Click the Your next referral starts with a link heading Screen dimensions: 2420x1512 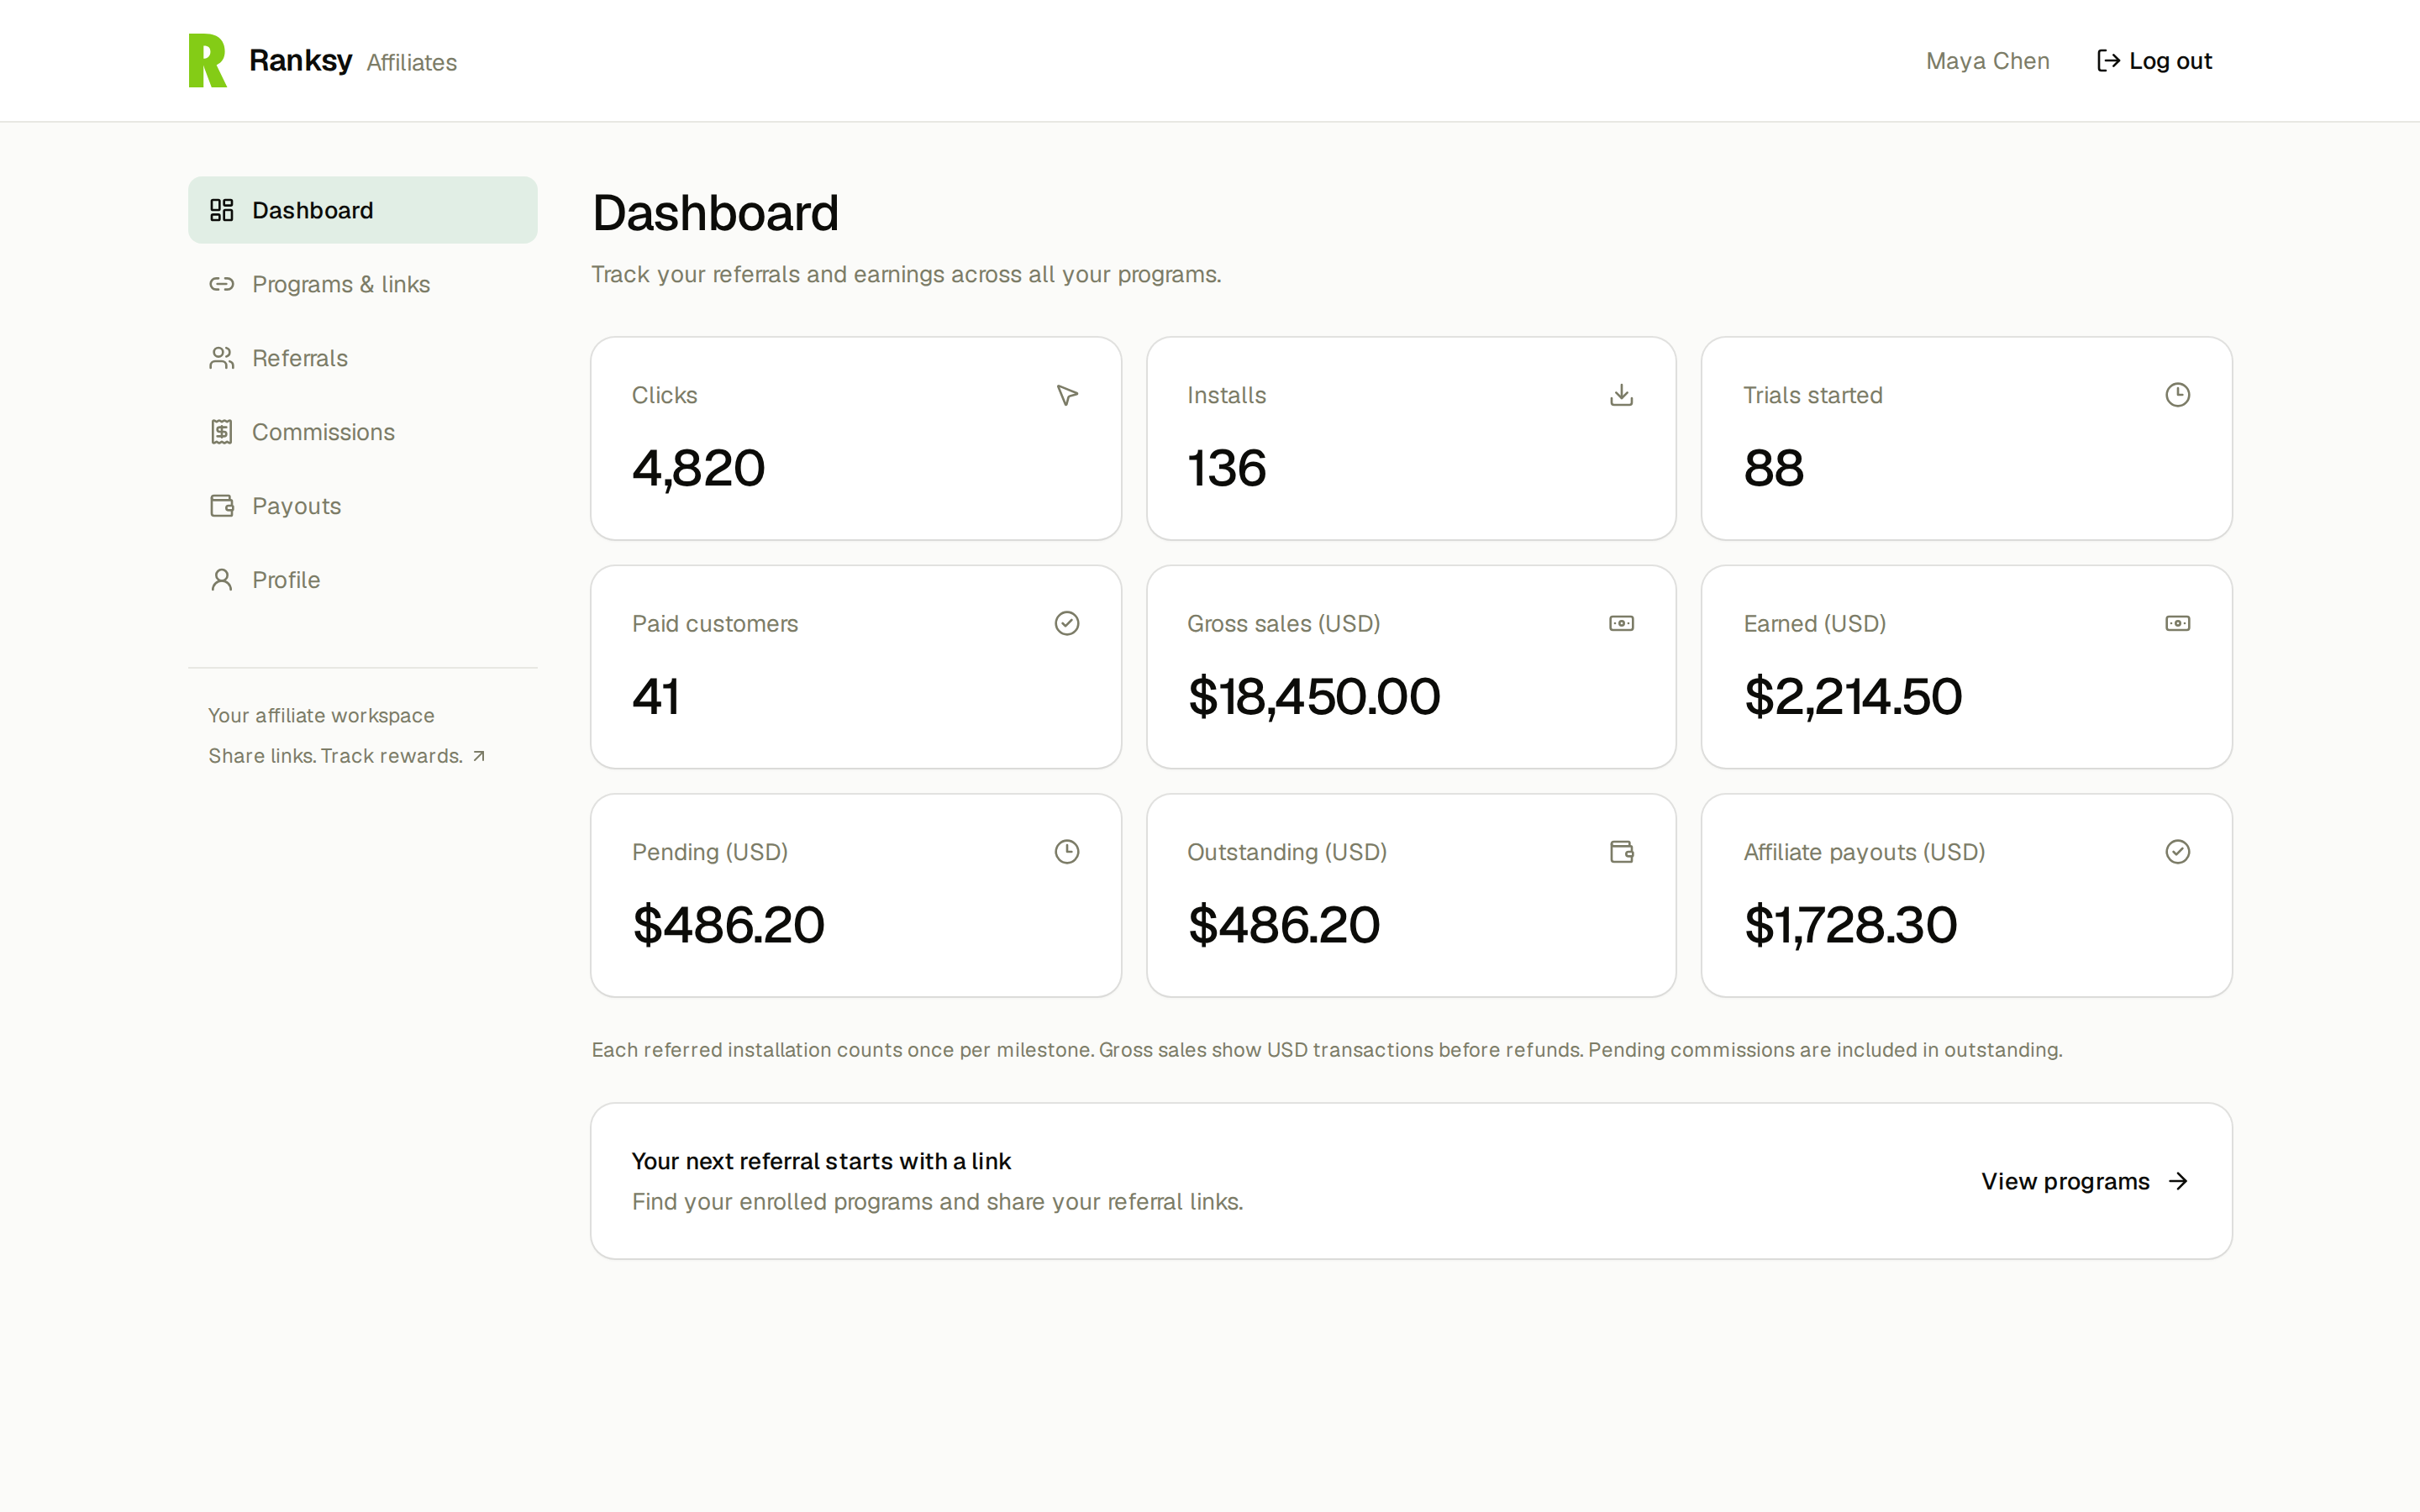[821, 1161]
